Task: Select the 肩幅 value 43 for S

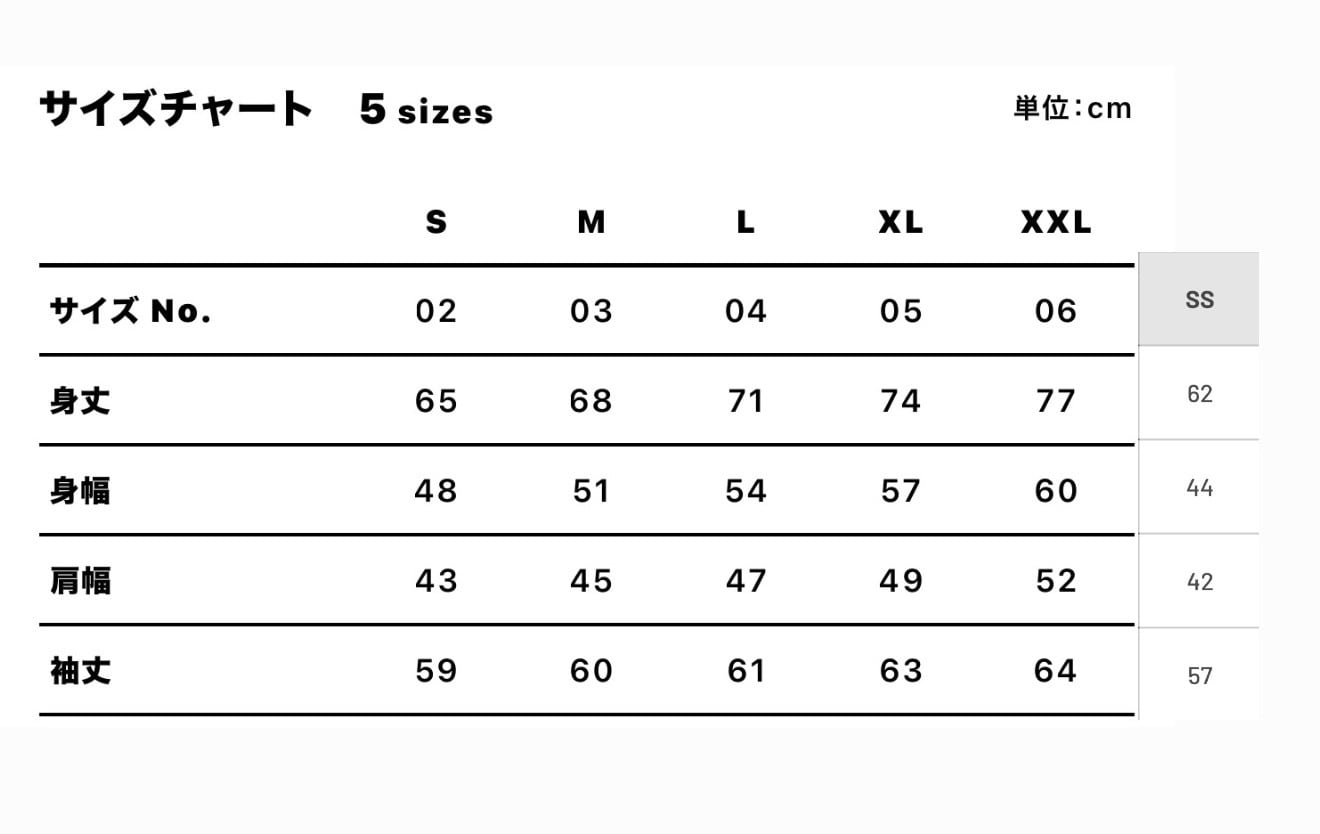Action: (x=436, y=581)
